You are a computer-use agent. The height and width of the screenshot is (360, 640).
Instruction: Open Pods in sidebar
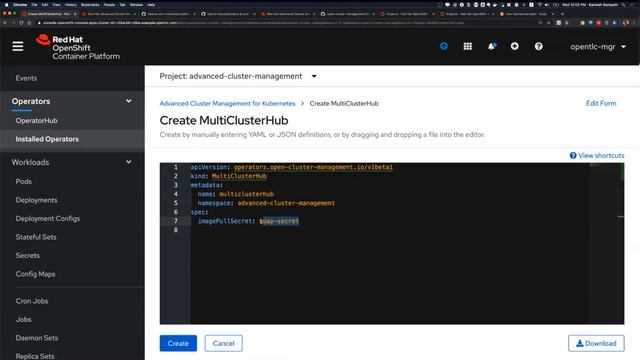(x=23, y=181)
